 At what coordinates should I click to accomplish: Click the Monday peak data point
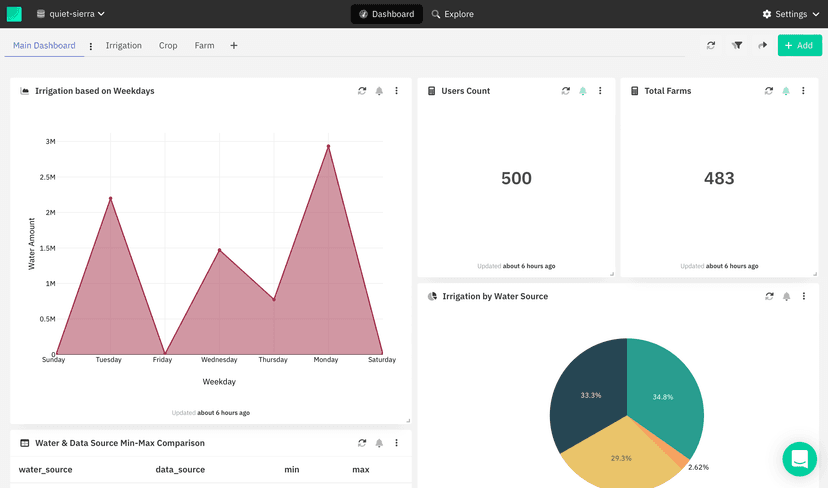coord(328,146)
